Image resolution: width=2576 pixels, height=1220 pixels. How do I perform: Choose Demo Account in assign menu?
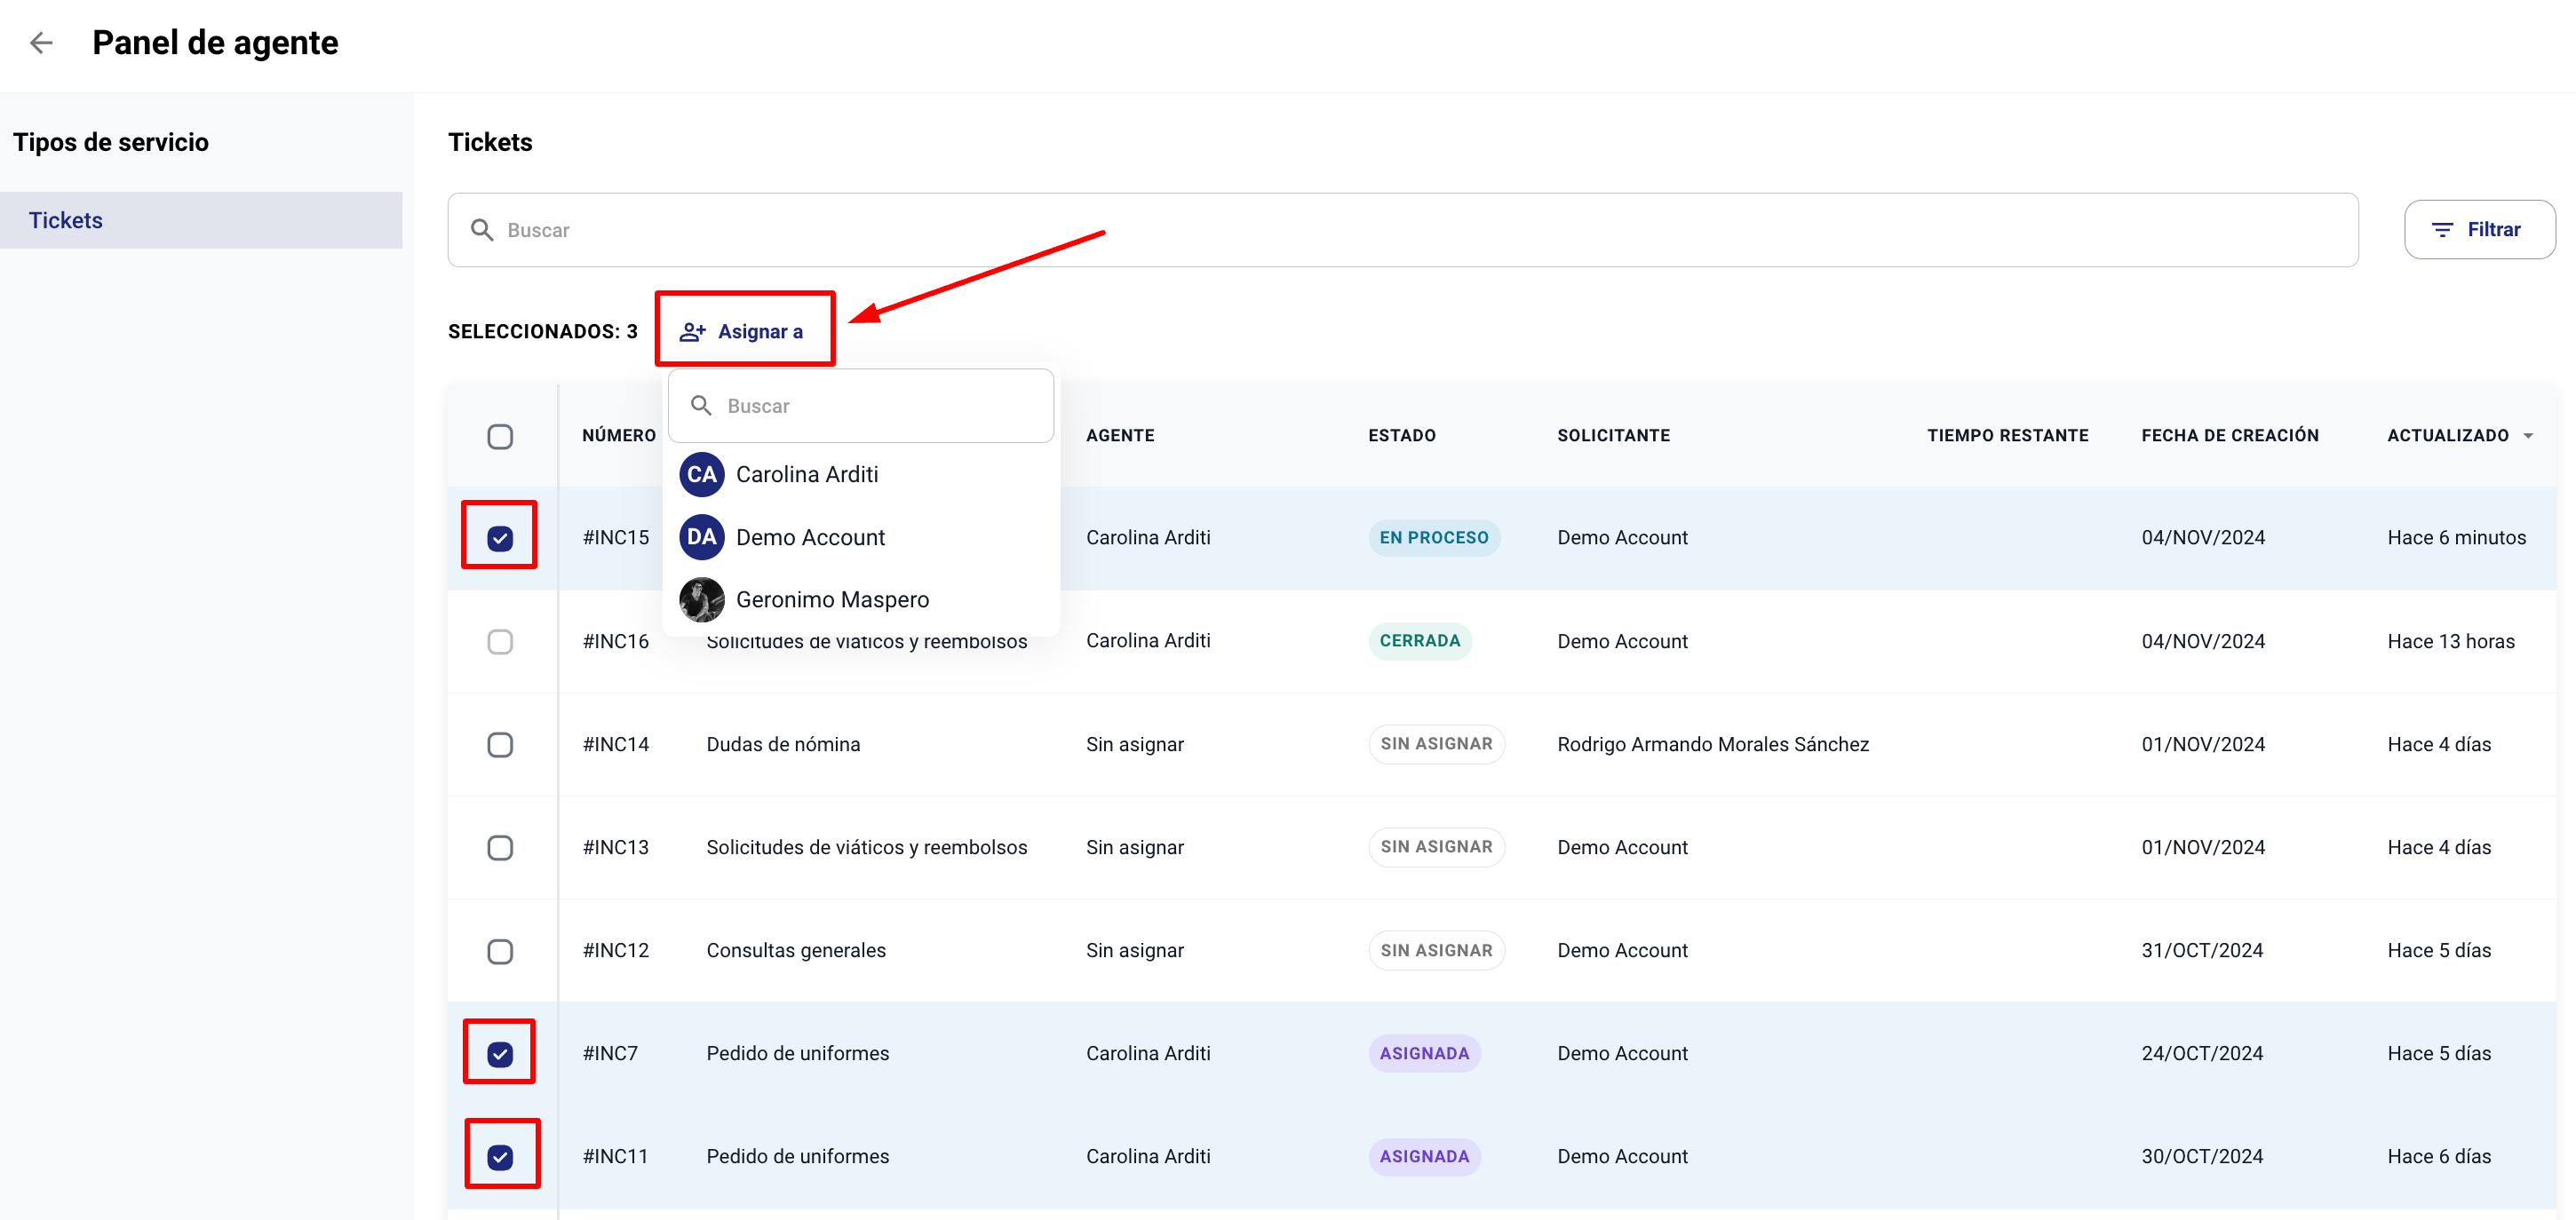(x=810, y=538)
